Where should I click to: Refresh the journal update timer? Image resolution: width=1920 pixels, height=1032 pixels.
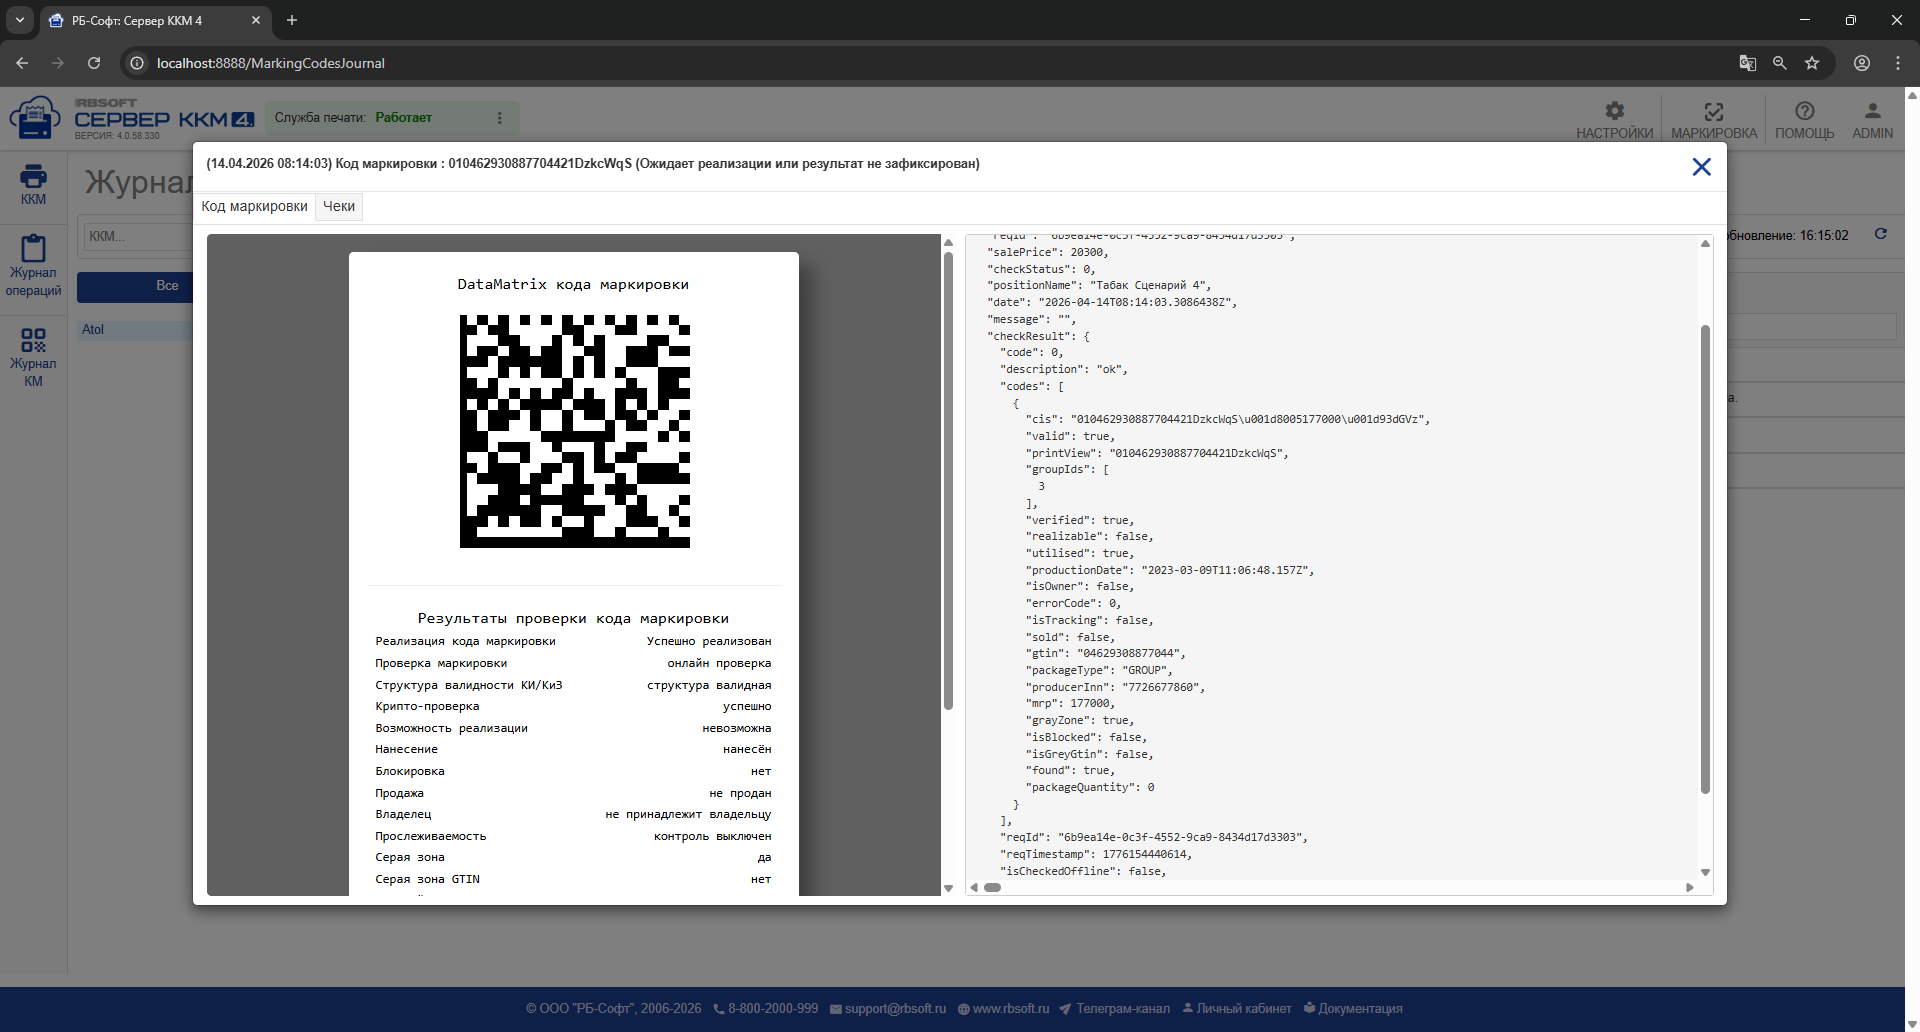point(1881,234)
